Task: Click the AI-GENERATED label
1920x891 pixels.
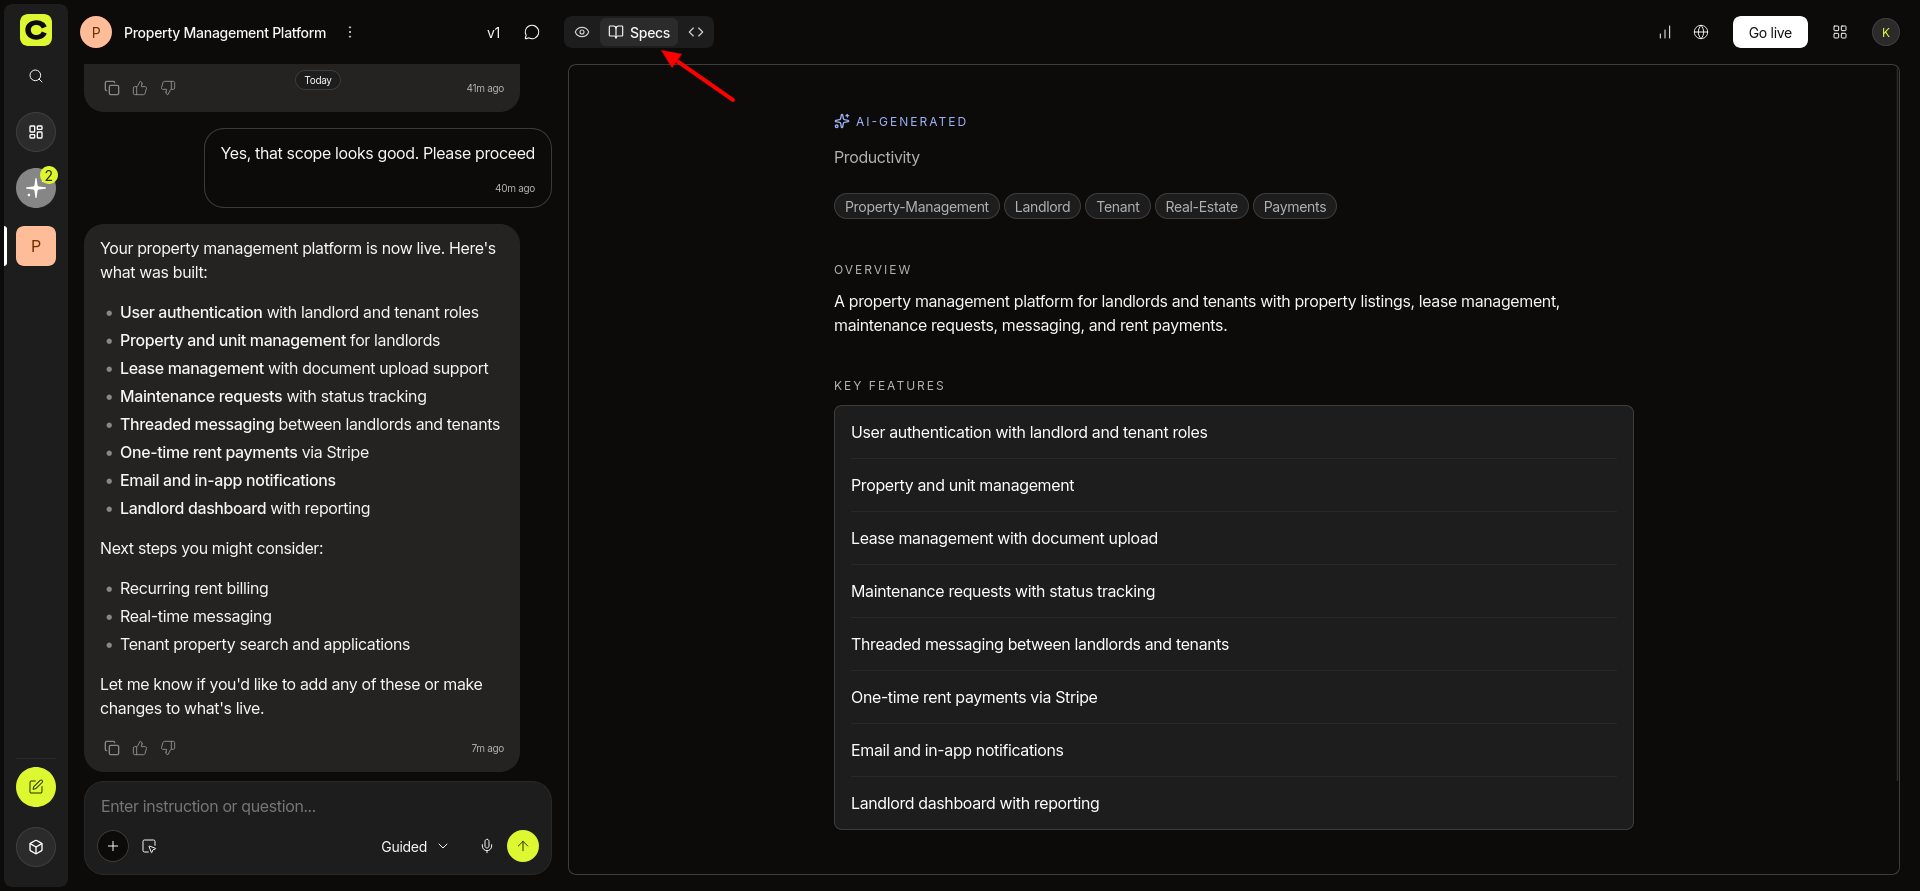Action: pos(901,121)
